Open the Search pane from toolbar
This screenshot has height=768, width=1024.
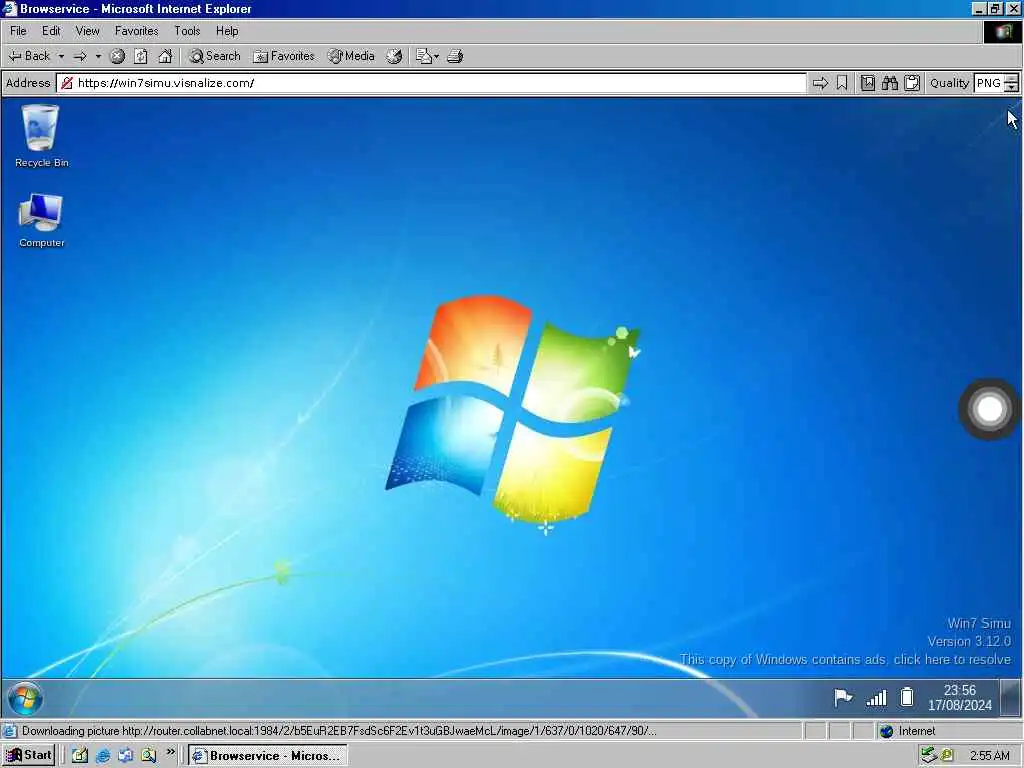coord(215,56)
